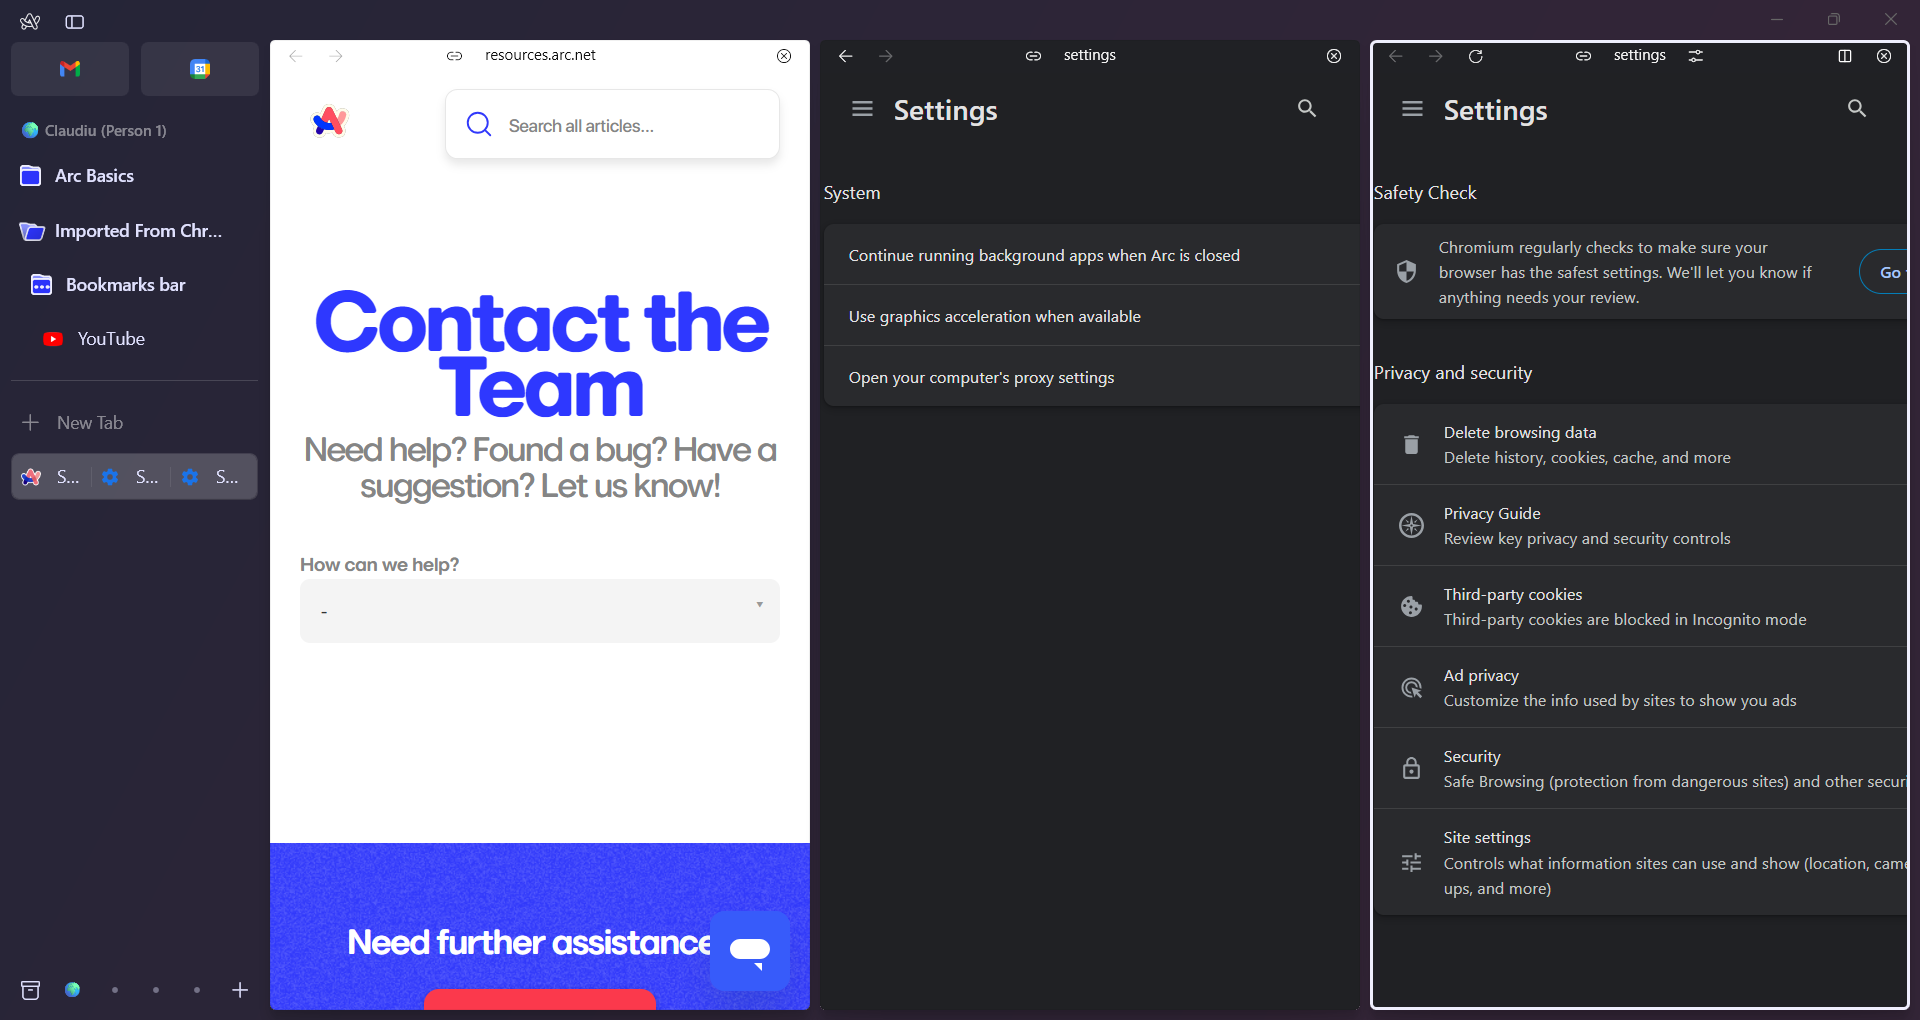Viewport: 1920px width, 1020px height.
Task: Click Continue running background apps option
Action: 1091,255
